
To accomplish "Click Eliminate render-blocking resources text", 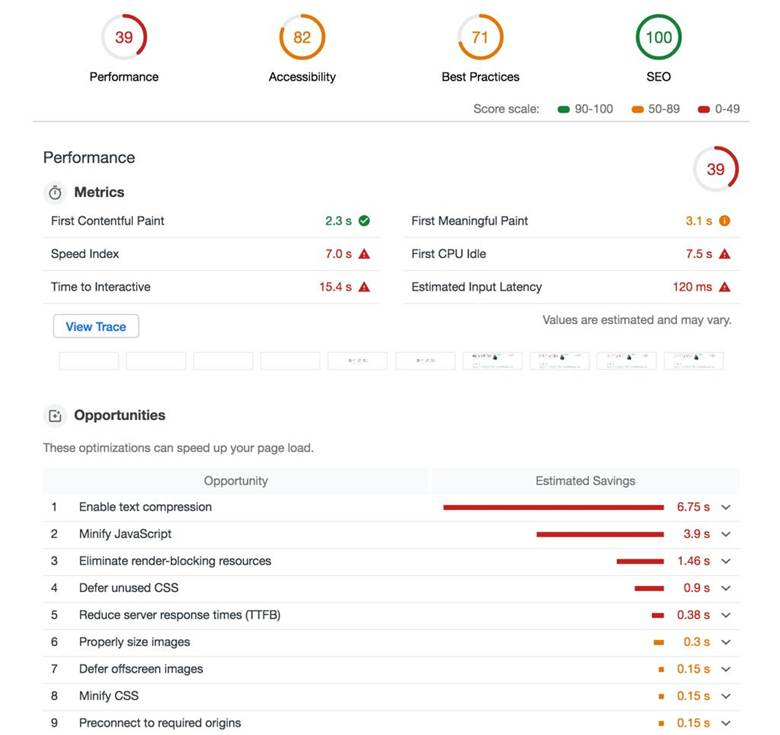I will [x=175, y=561].
